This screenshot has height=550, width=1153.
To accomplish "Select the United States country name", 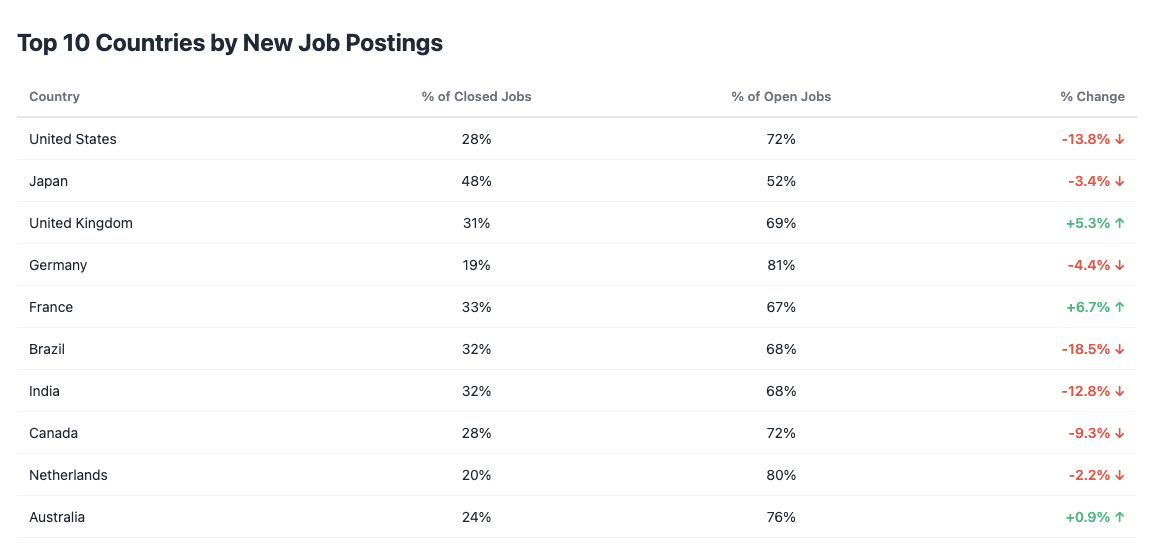I will [73, 140].
